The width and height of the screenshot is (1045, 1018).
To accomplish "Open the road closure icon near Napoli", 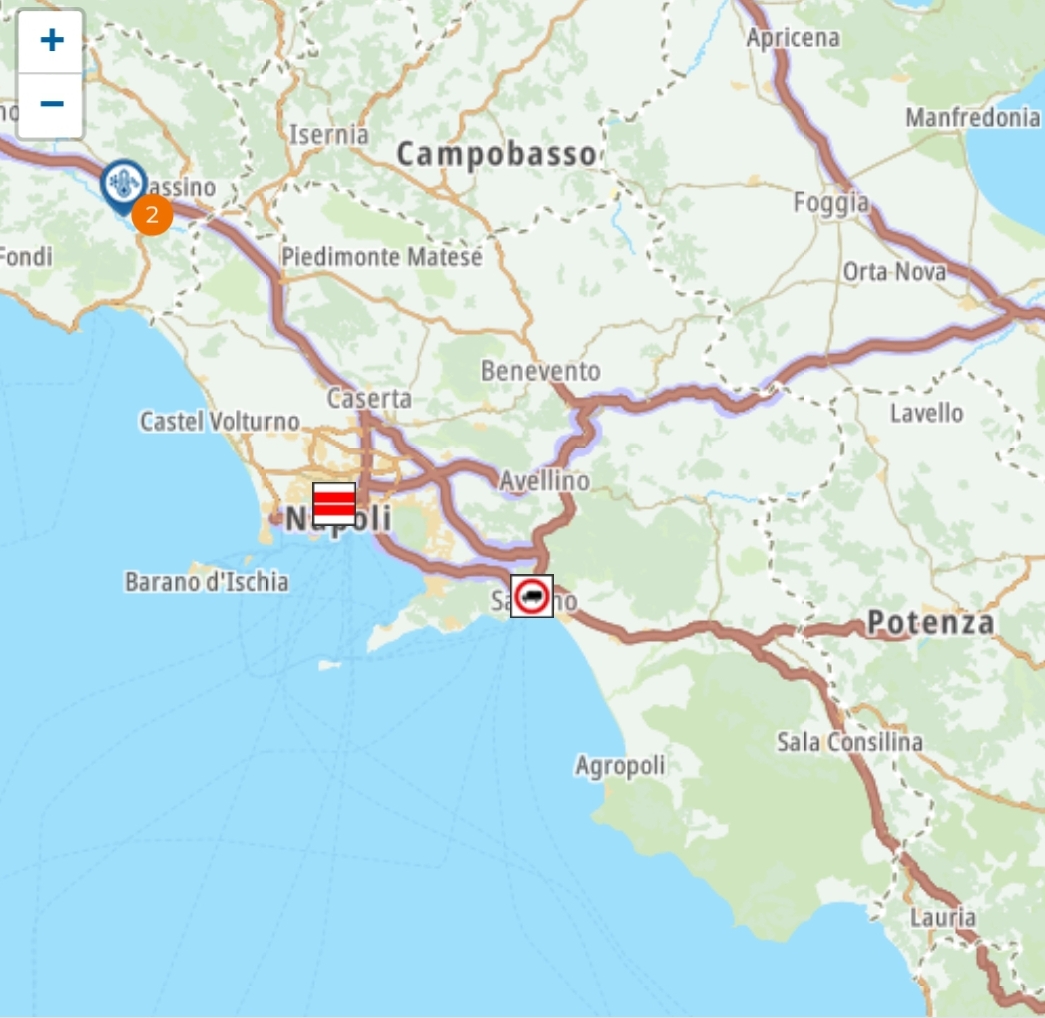I will point(334,503).
